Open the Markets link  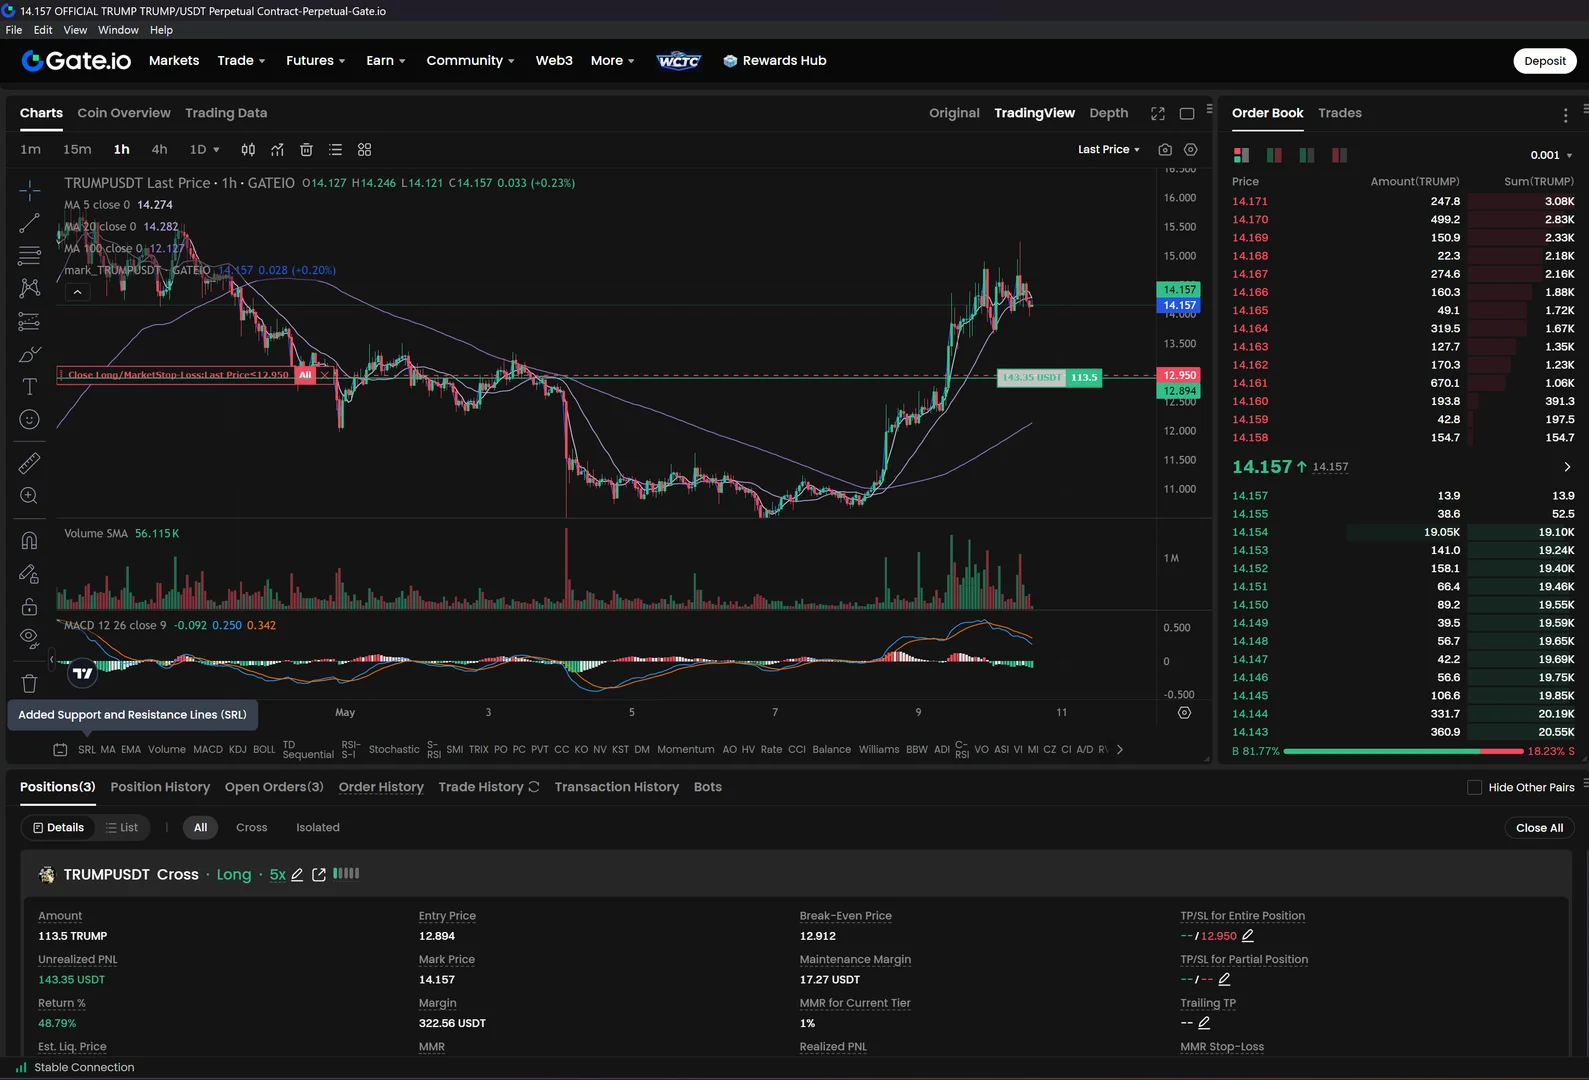click(x=174, y=61)
